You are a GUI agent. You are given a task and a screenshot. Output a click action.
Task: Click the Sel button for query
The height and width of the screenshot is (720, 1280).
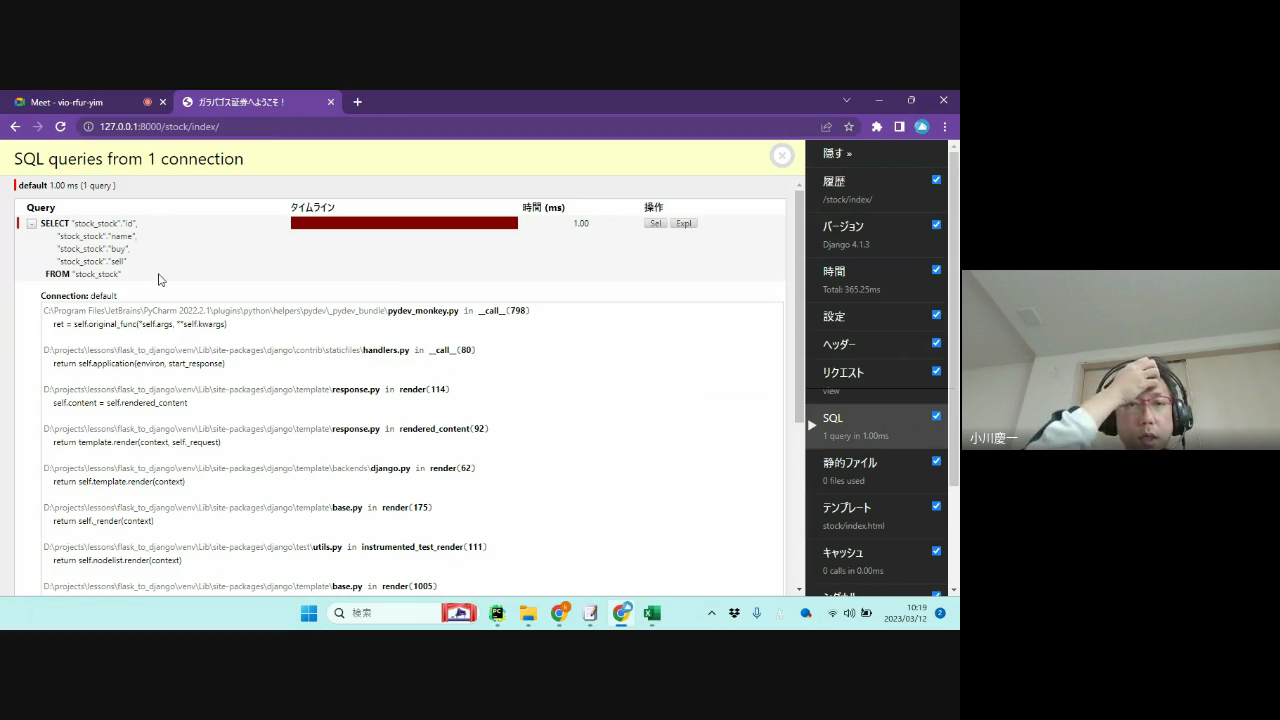tap(655, 224)
